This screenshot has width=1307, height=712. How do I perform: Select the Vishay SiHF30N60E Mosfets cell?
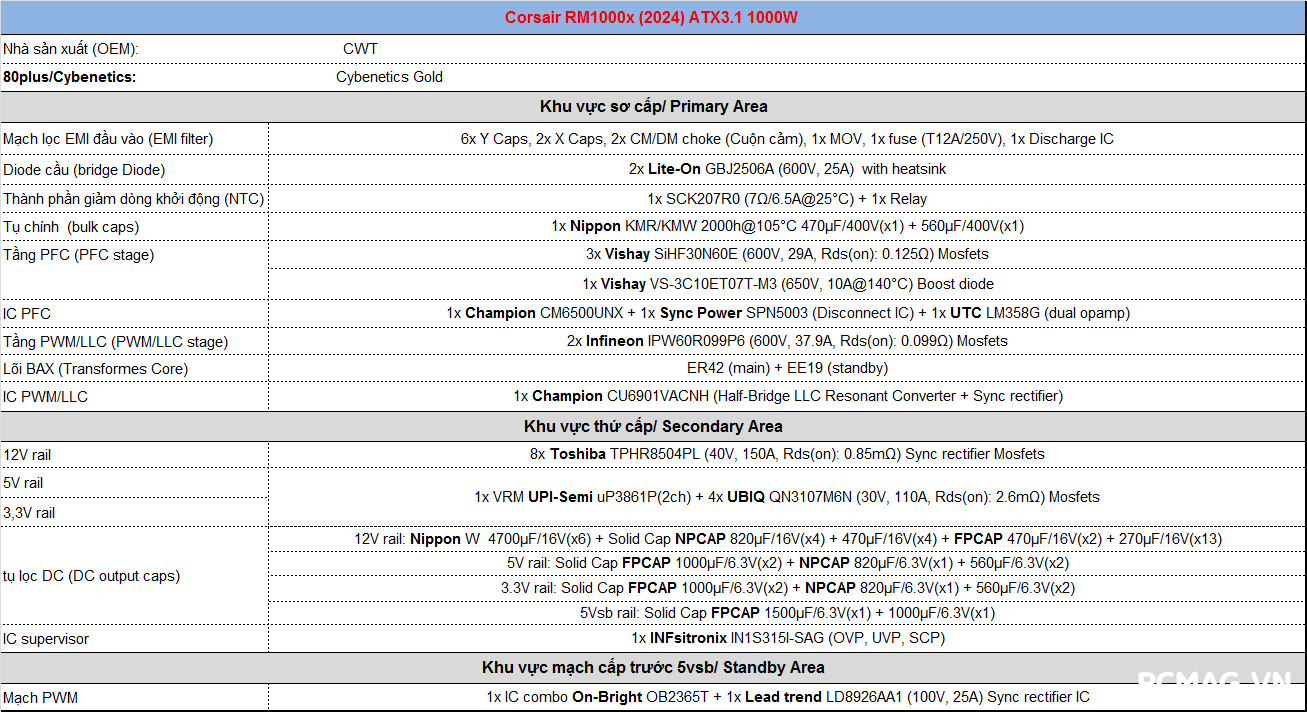[x=787, y=254]
